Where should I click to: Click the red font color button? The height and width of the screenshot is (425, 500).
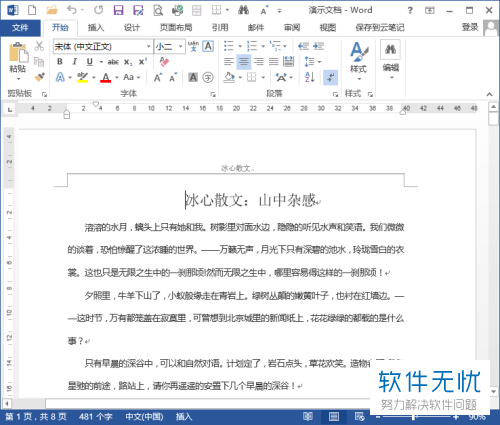point(106,78)
